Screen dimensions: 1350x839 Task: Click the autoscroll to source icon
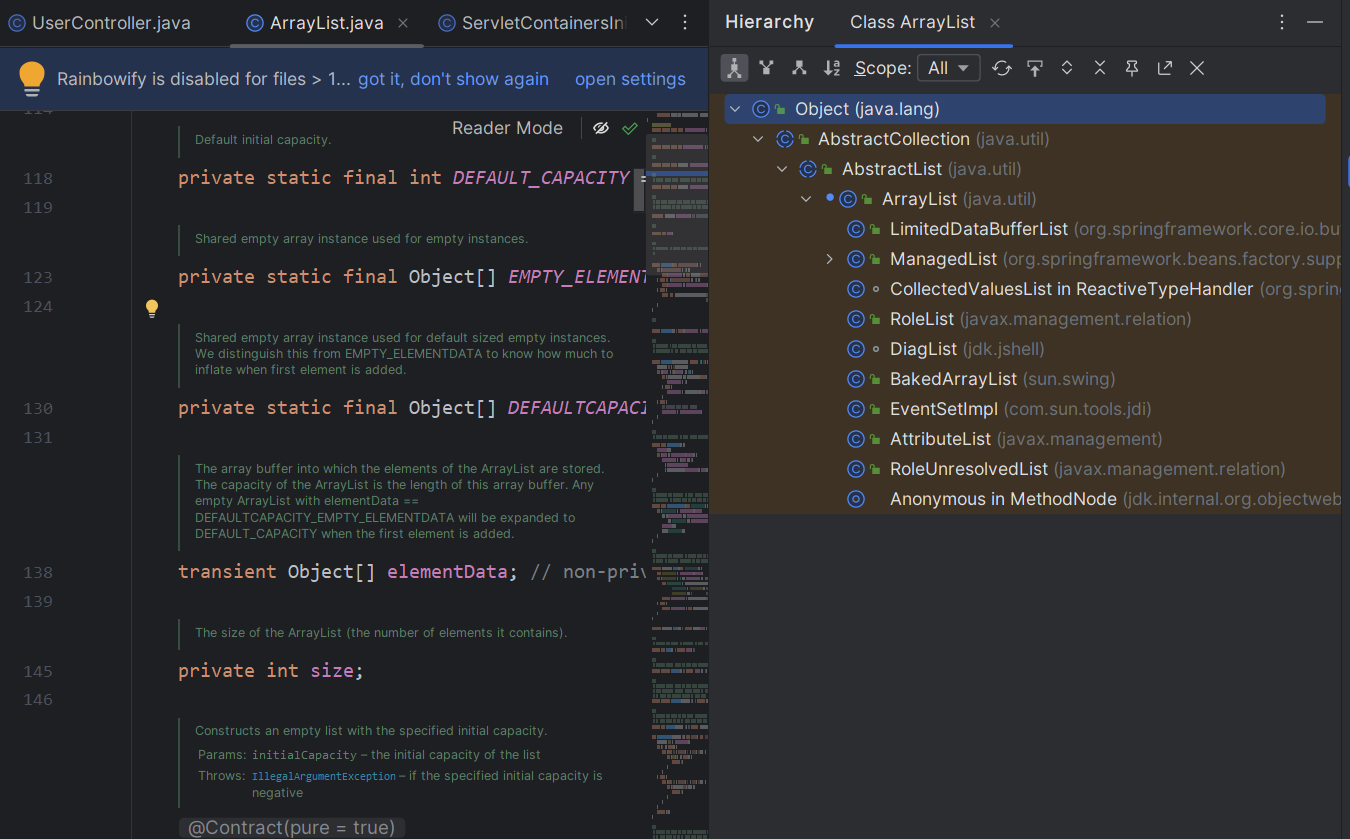point(1035,68)
